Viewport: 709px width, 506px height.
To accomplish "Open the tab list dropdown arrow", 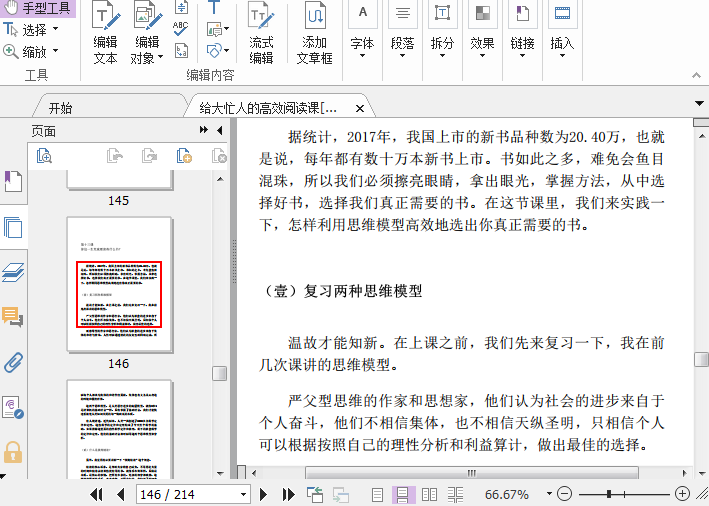I will (x=700, y=104).
